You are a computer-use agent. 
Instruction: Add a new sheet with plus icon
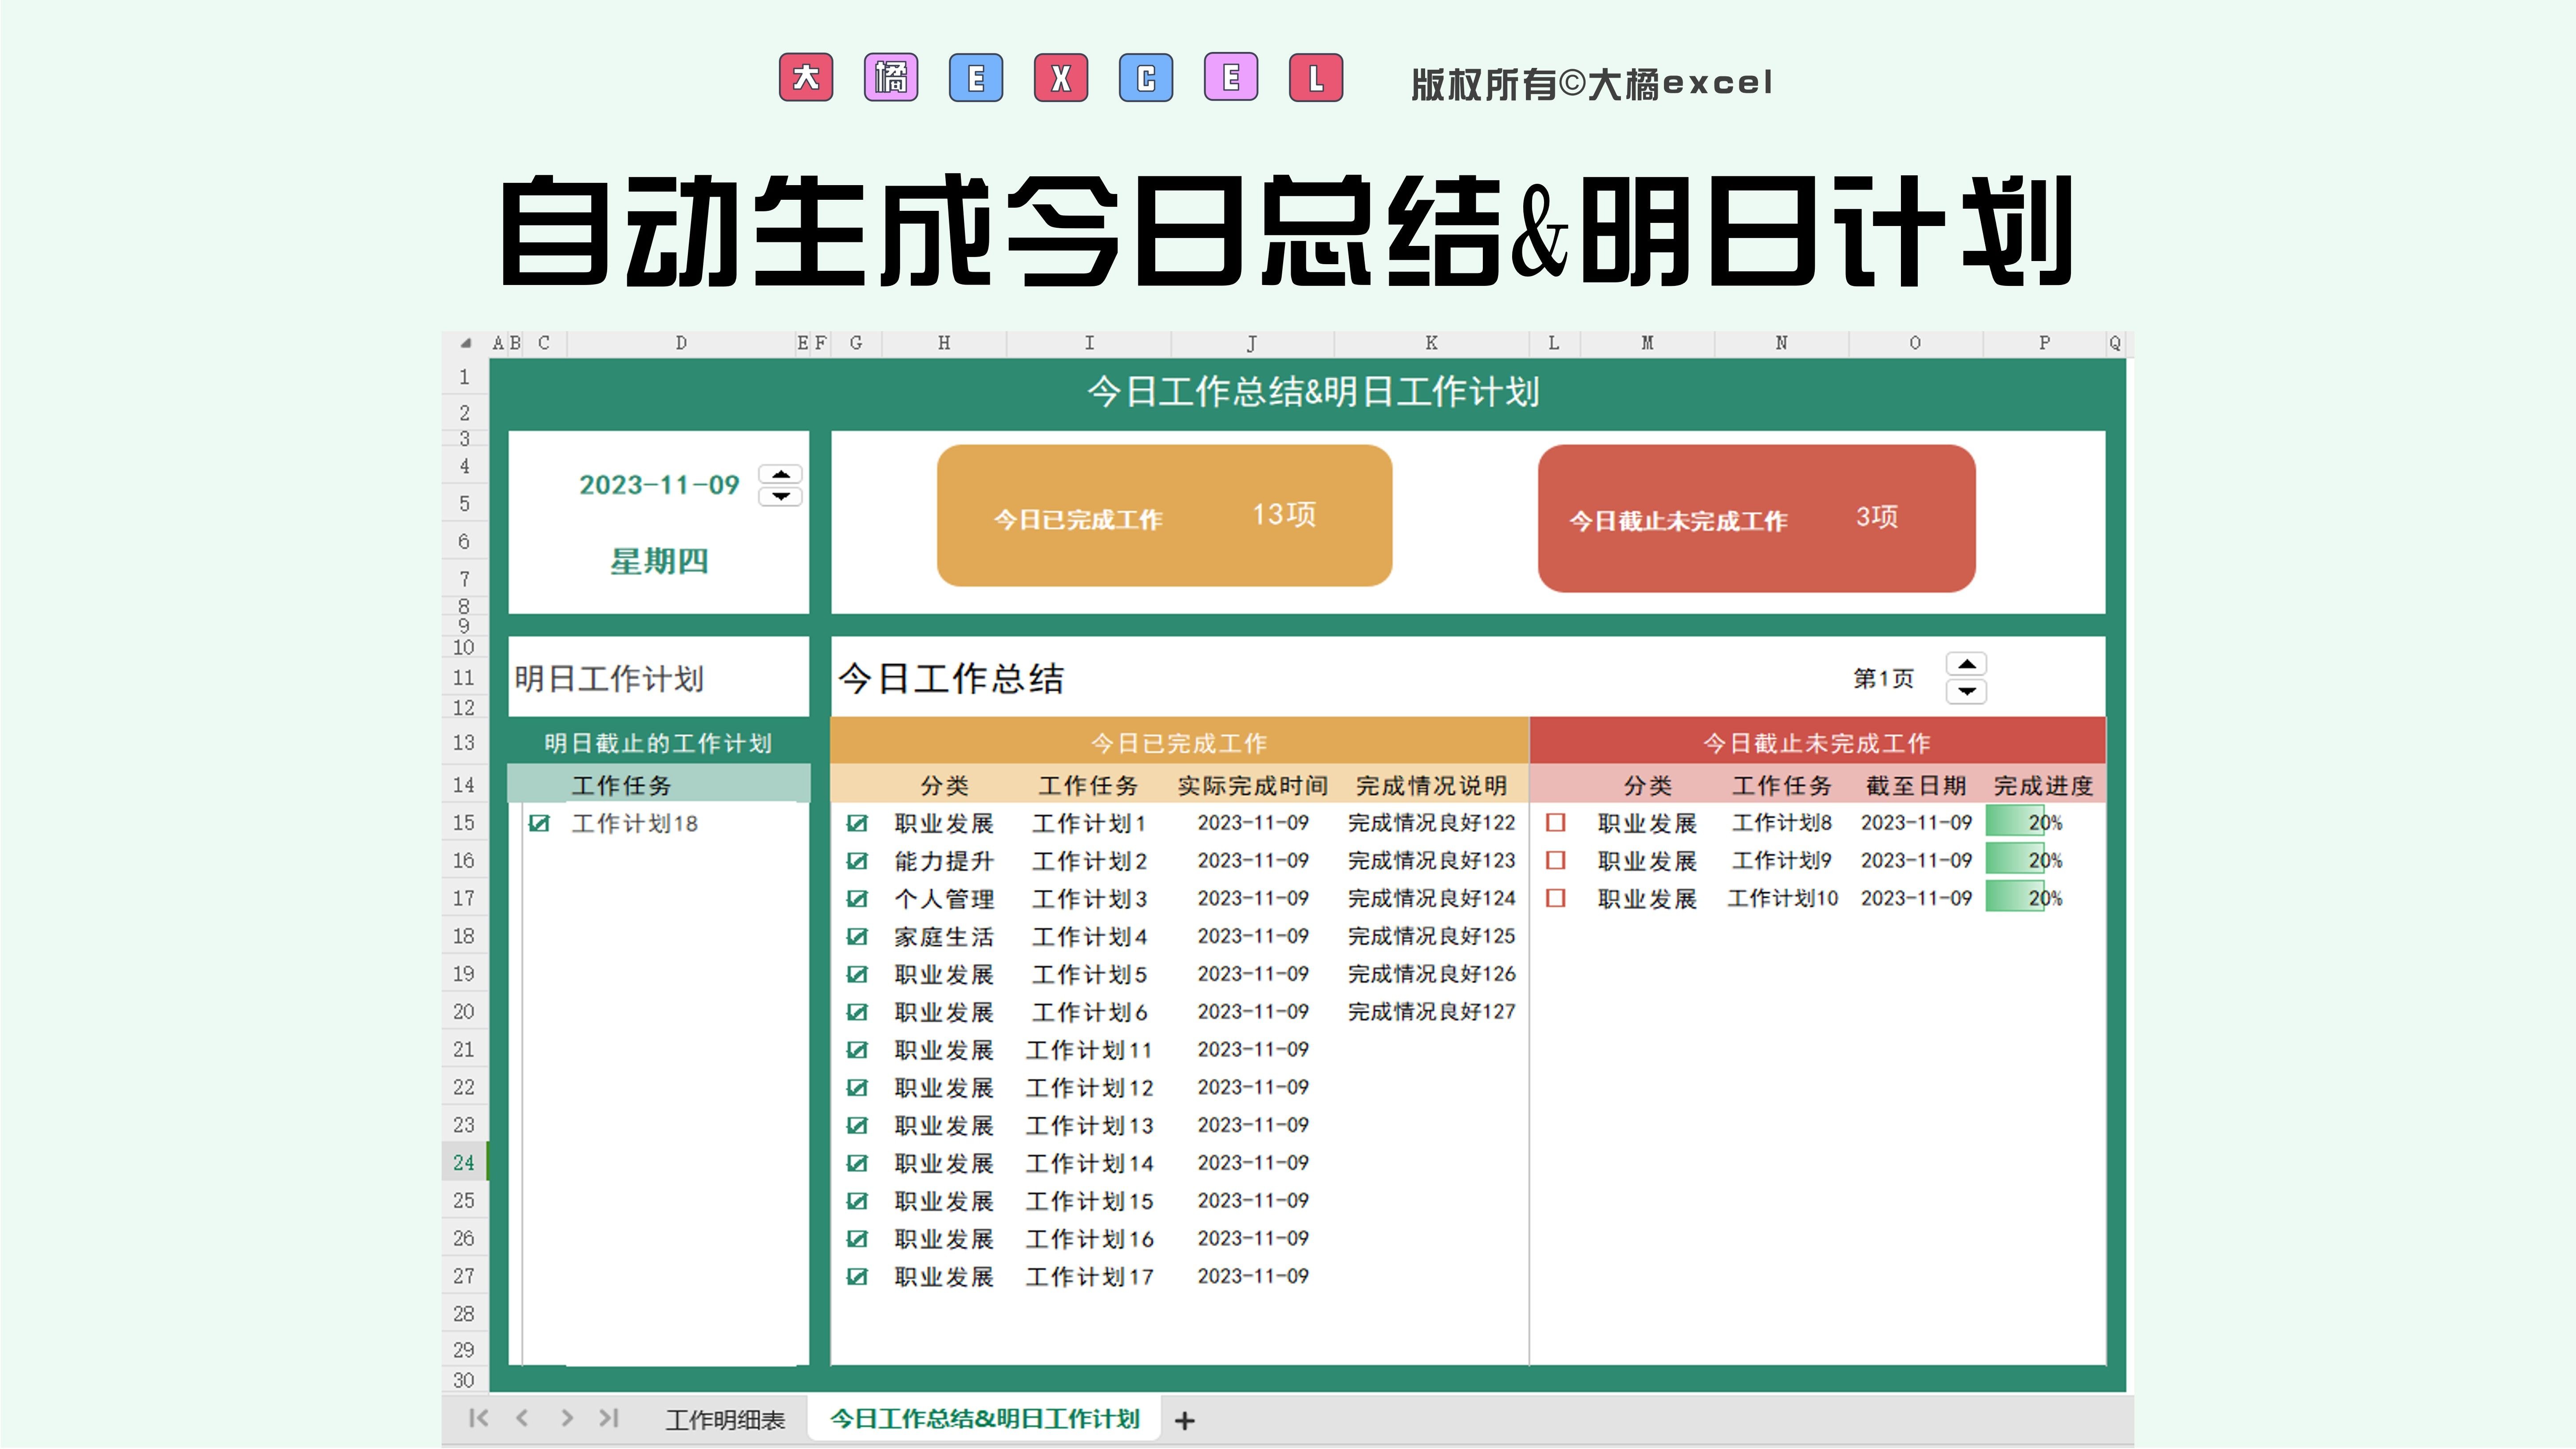pos(1184,1420)
